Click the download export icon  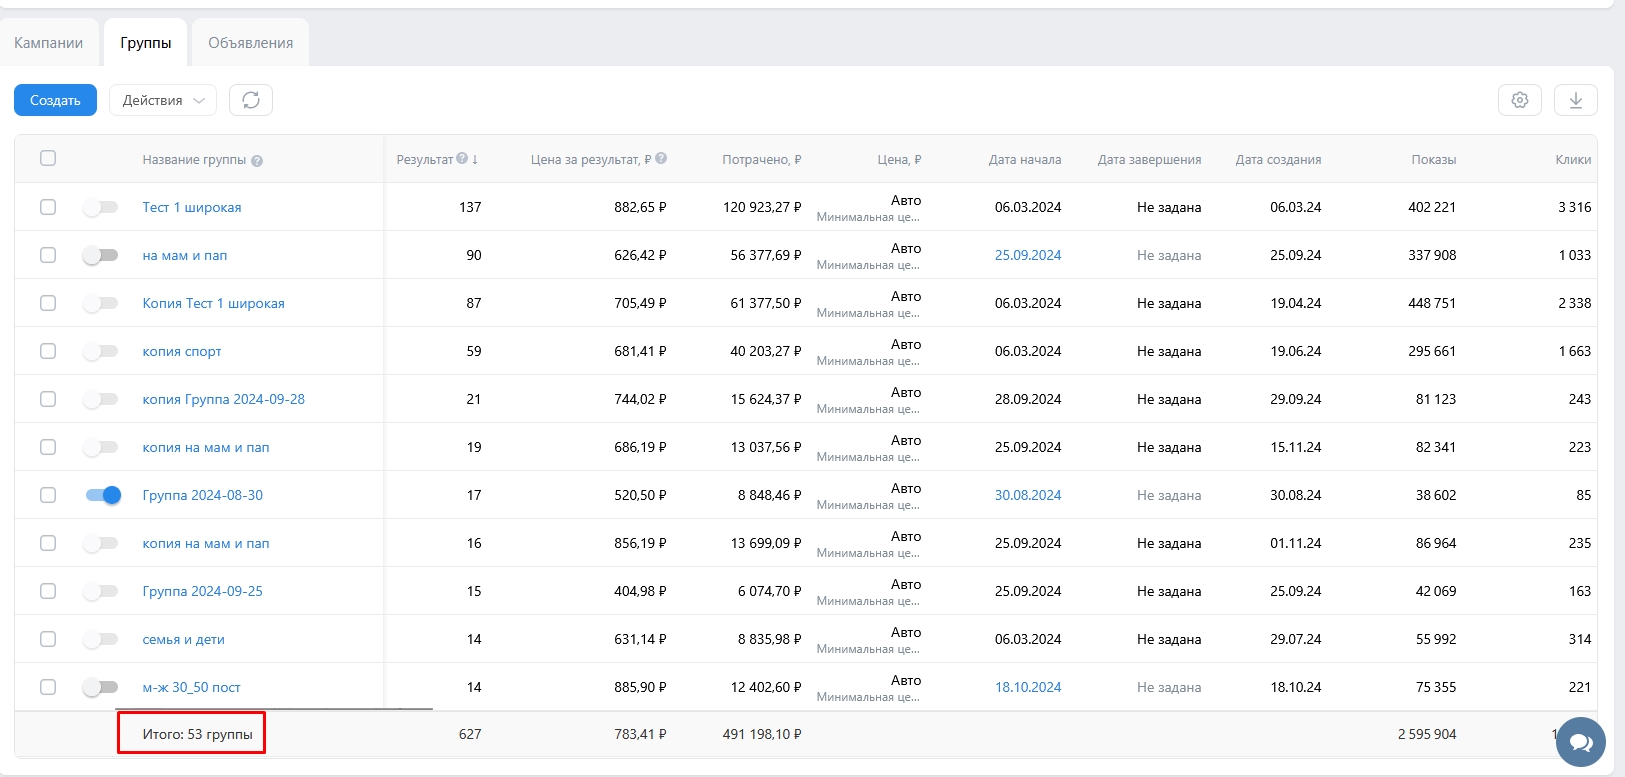(x=1576, y=100)
